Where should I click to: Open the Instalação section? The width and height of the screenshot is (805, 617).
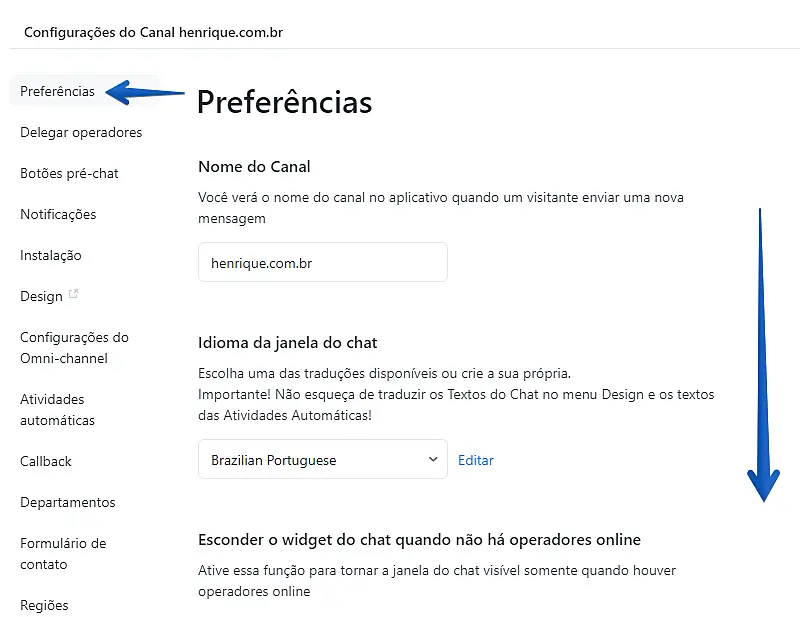point(51,255)
